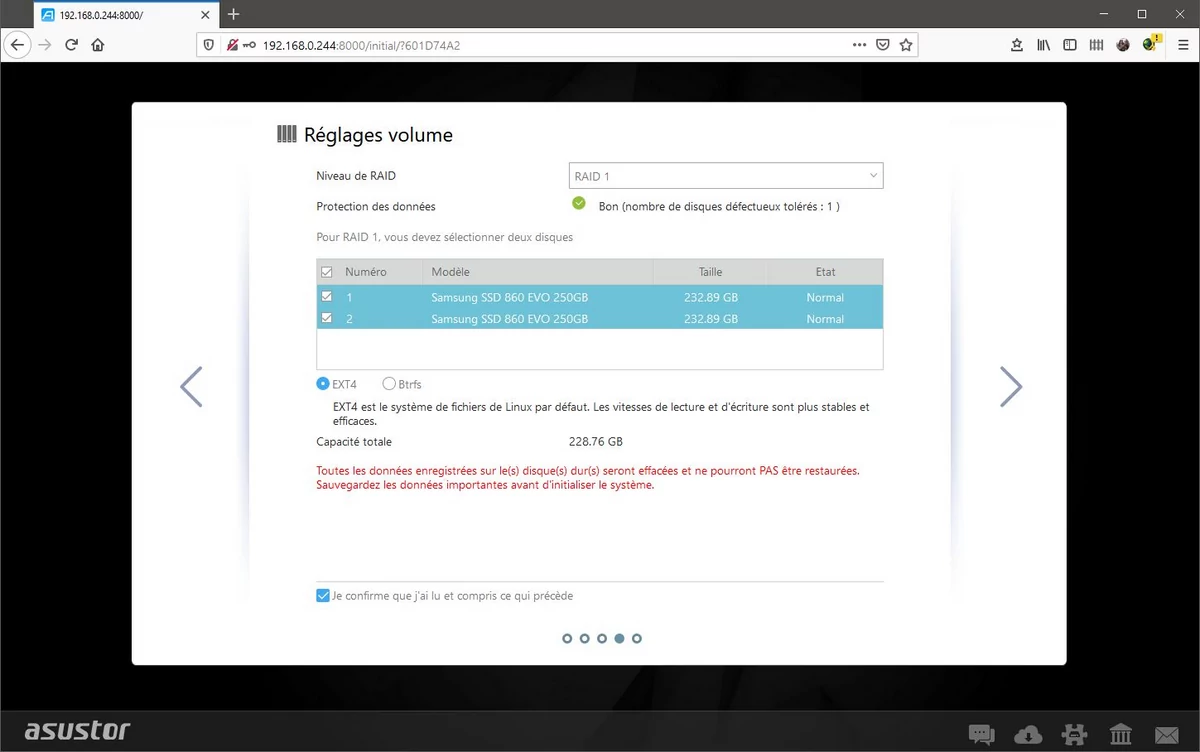Jump to the second setup step dot
This screenshot has height=752, width=1200.
[585, 638]
